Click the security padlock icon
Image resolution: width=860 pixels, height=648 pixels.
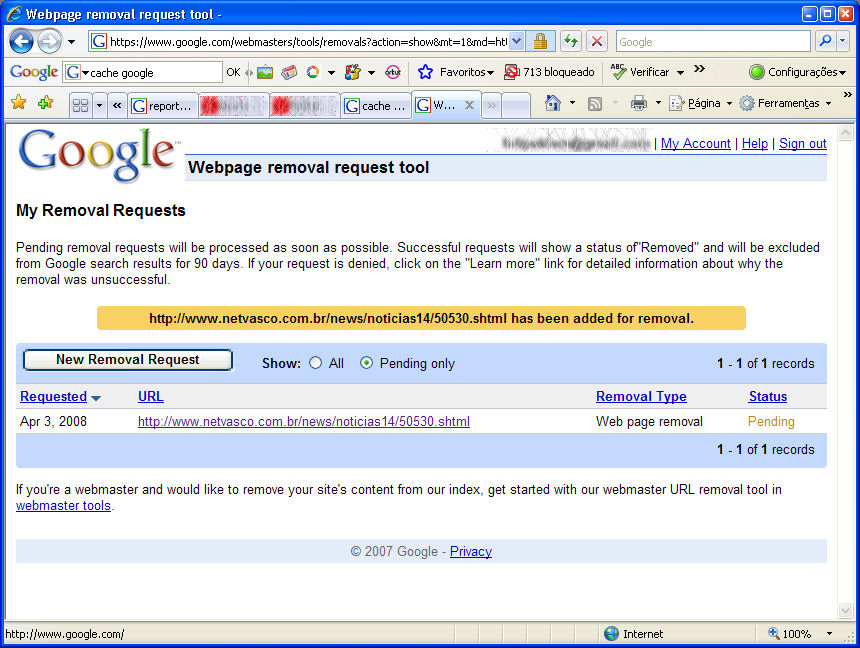540,42
